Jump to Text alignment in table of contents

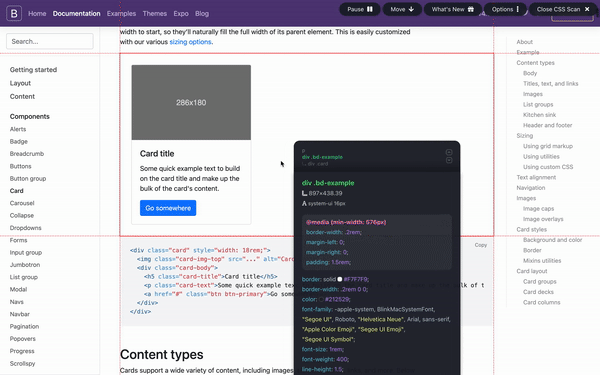(x=536, y=177)
